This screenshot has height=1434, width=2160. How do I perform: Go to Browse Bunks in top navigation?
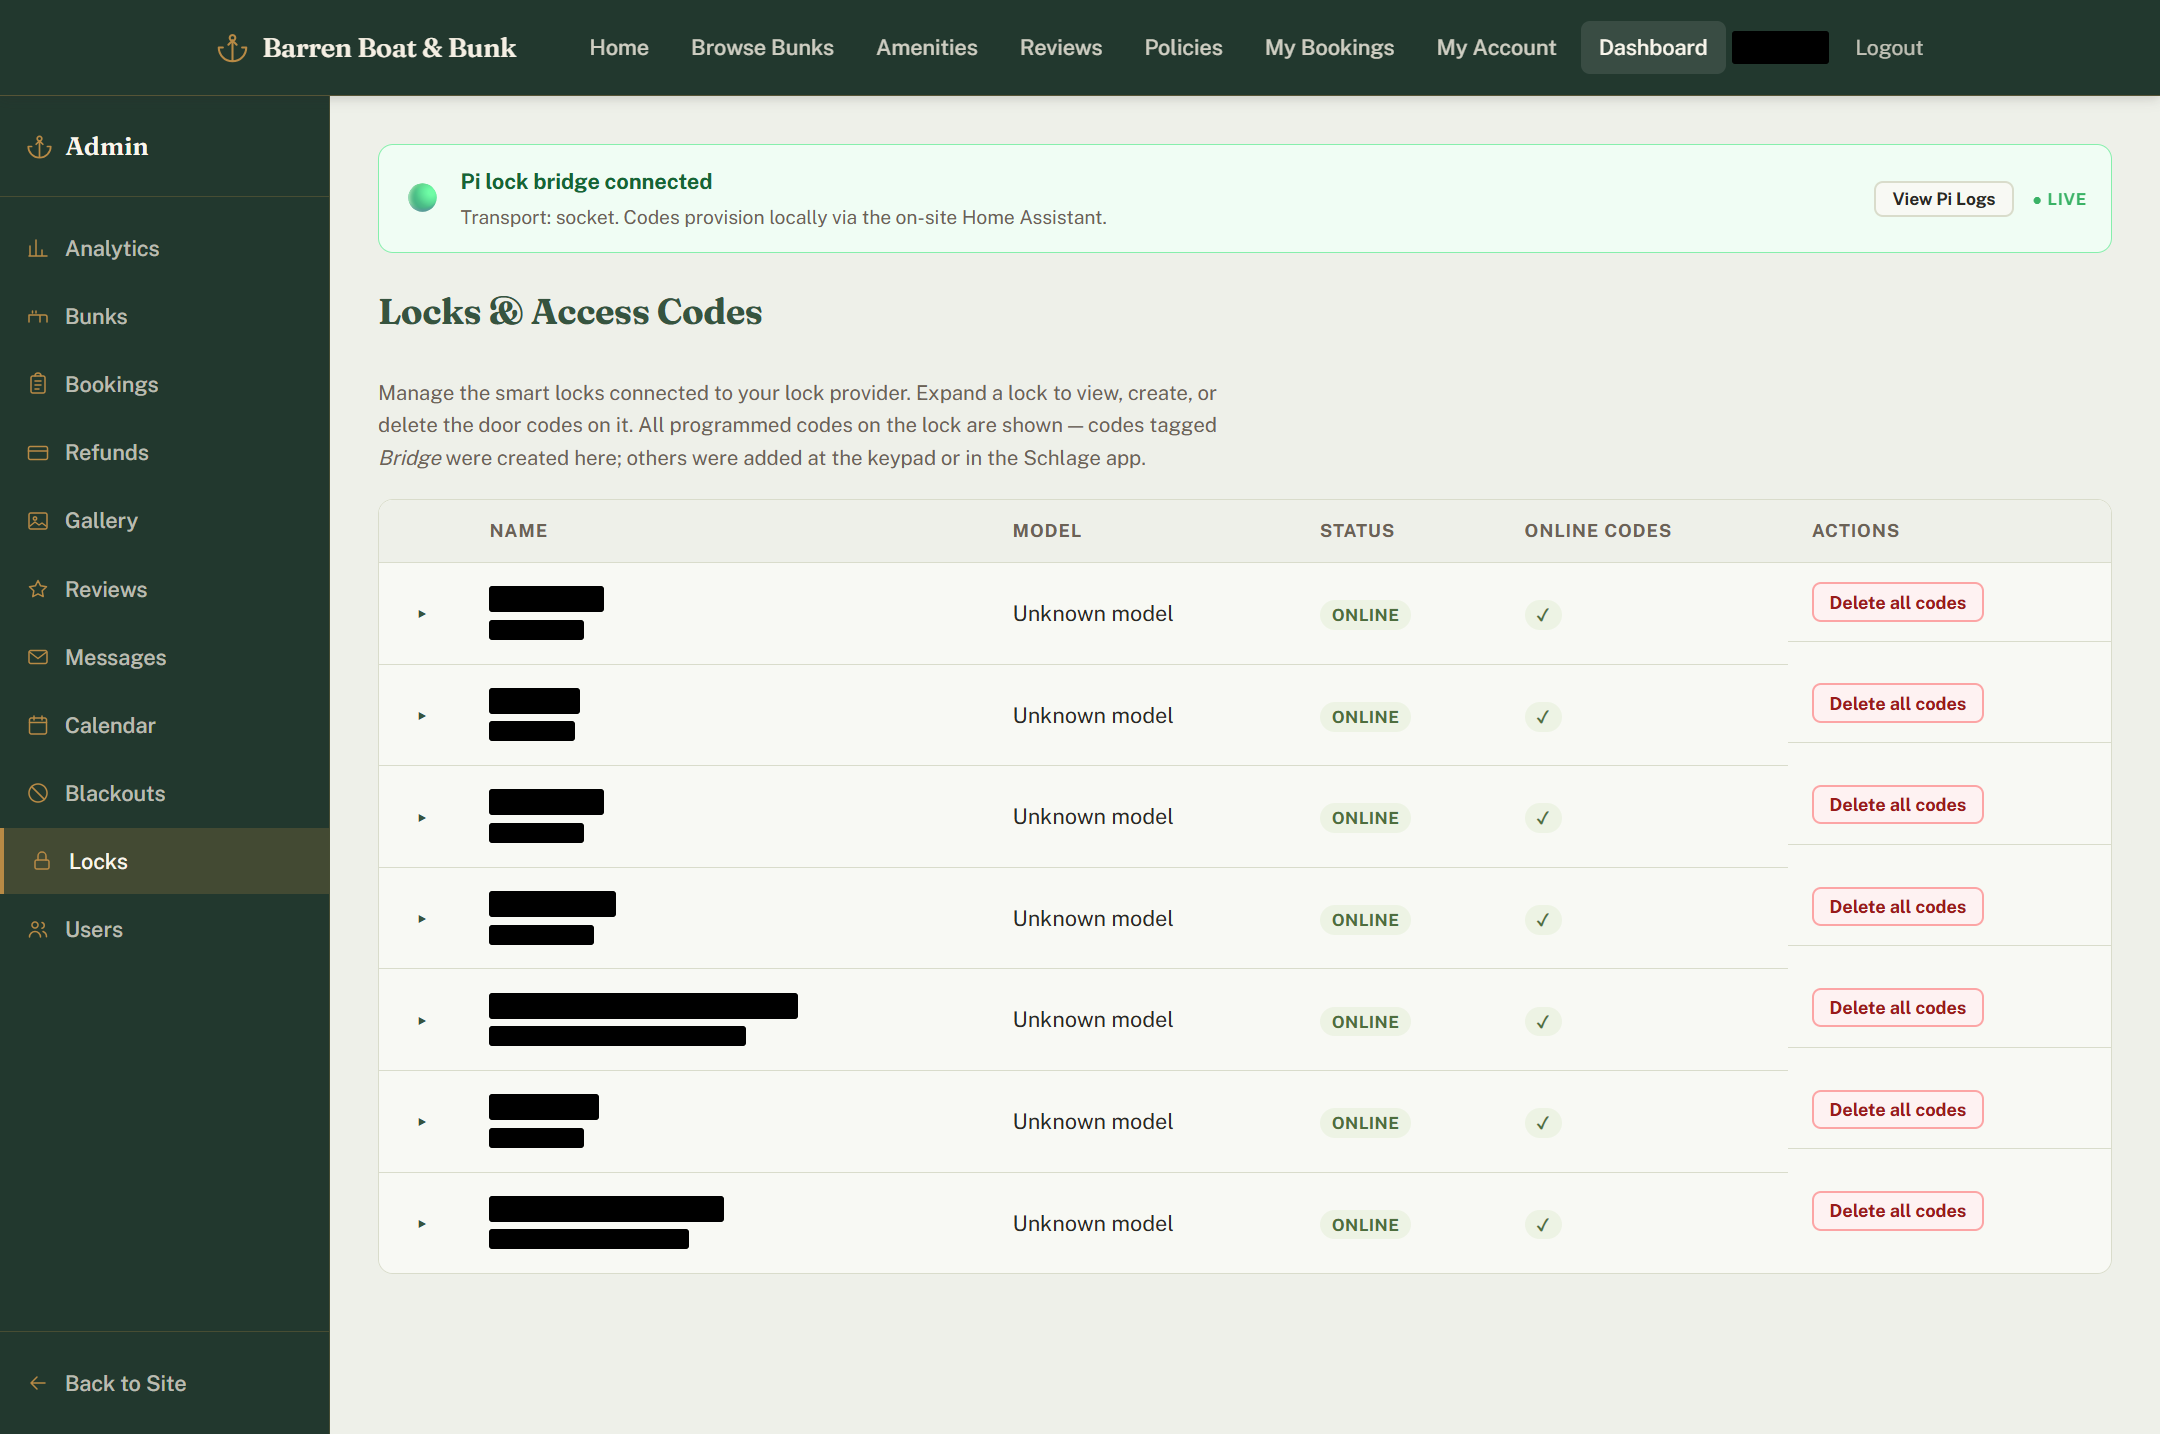click(x=762, y=48)
